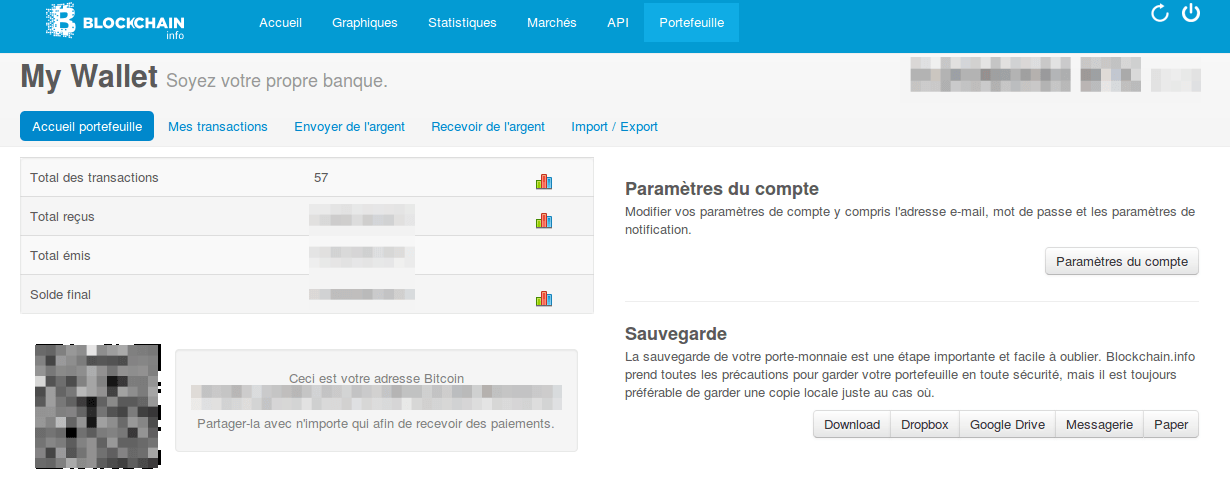Click the 'Paramètres du compte' heading
Image resolution: width=1230 pixels, height=487 pixels.
[x=722, y=188]
